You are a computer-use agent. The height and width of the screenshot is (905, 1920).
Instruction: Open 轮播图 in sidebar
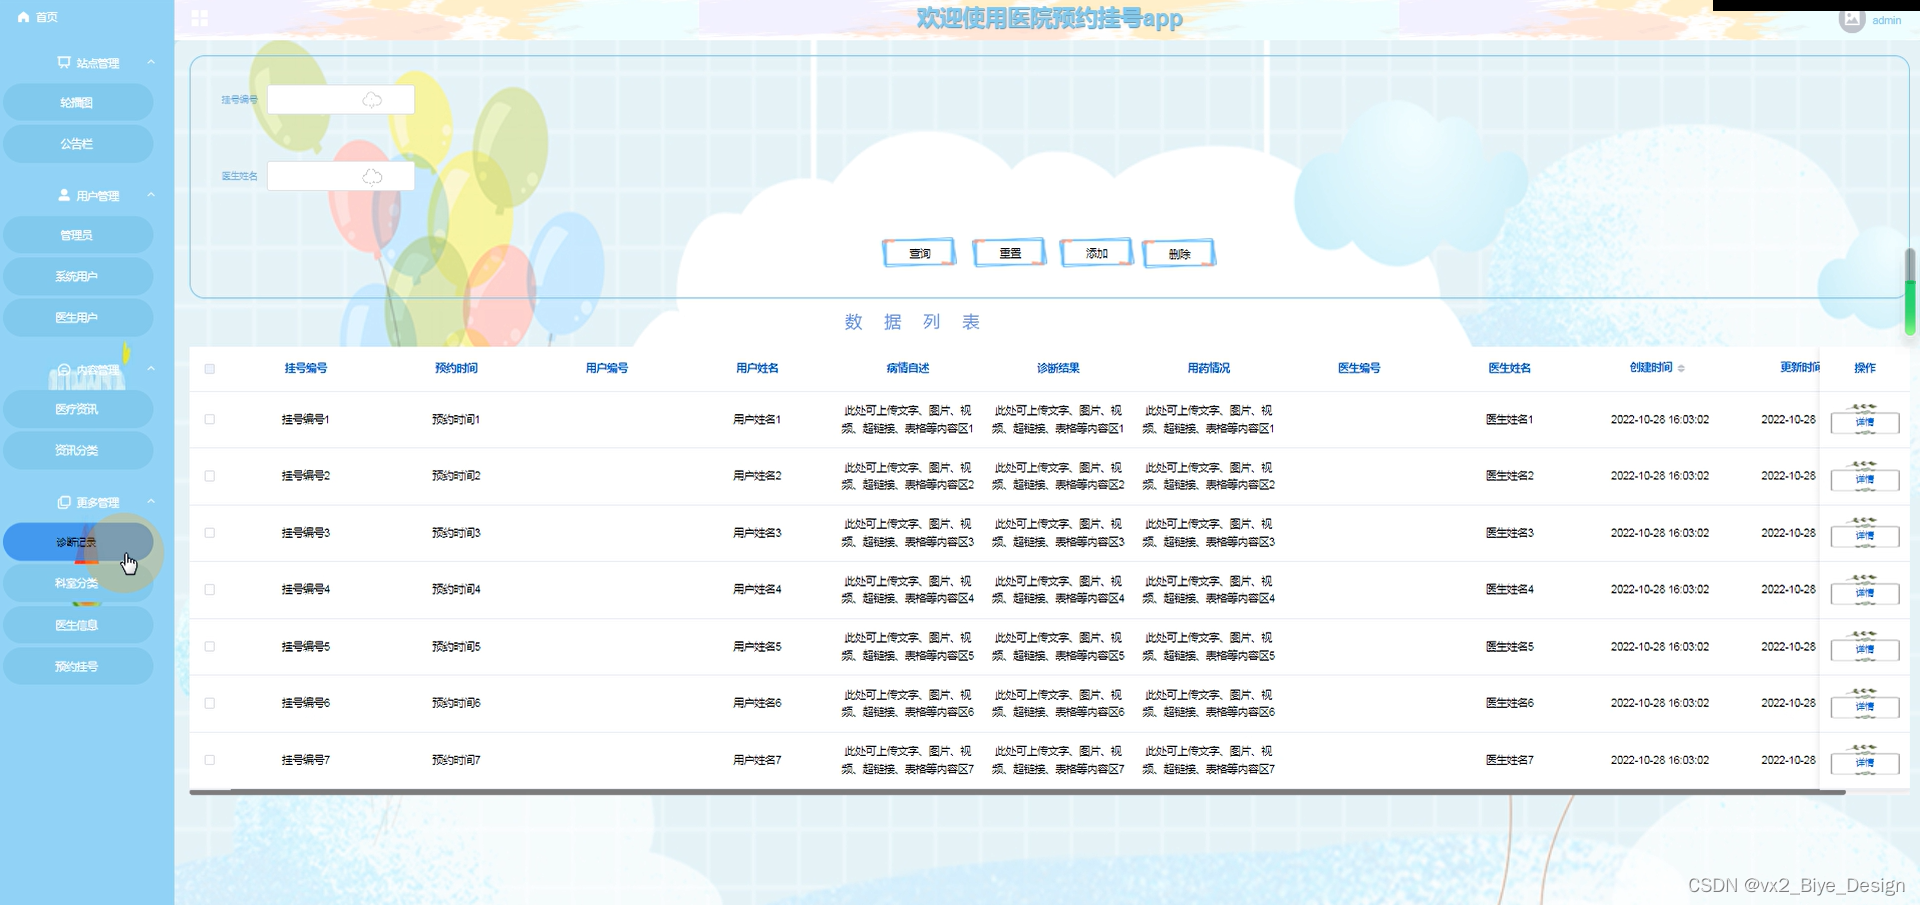(x=78, y=102)
